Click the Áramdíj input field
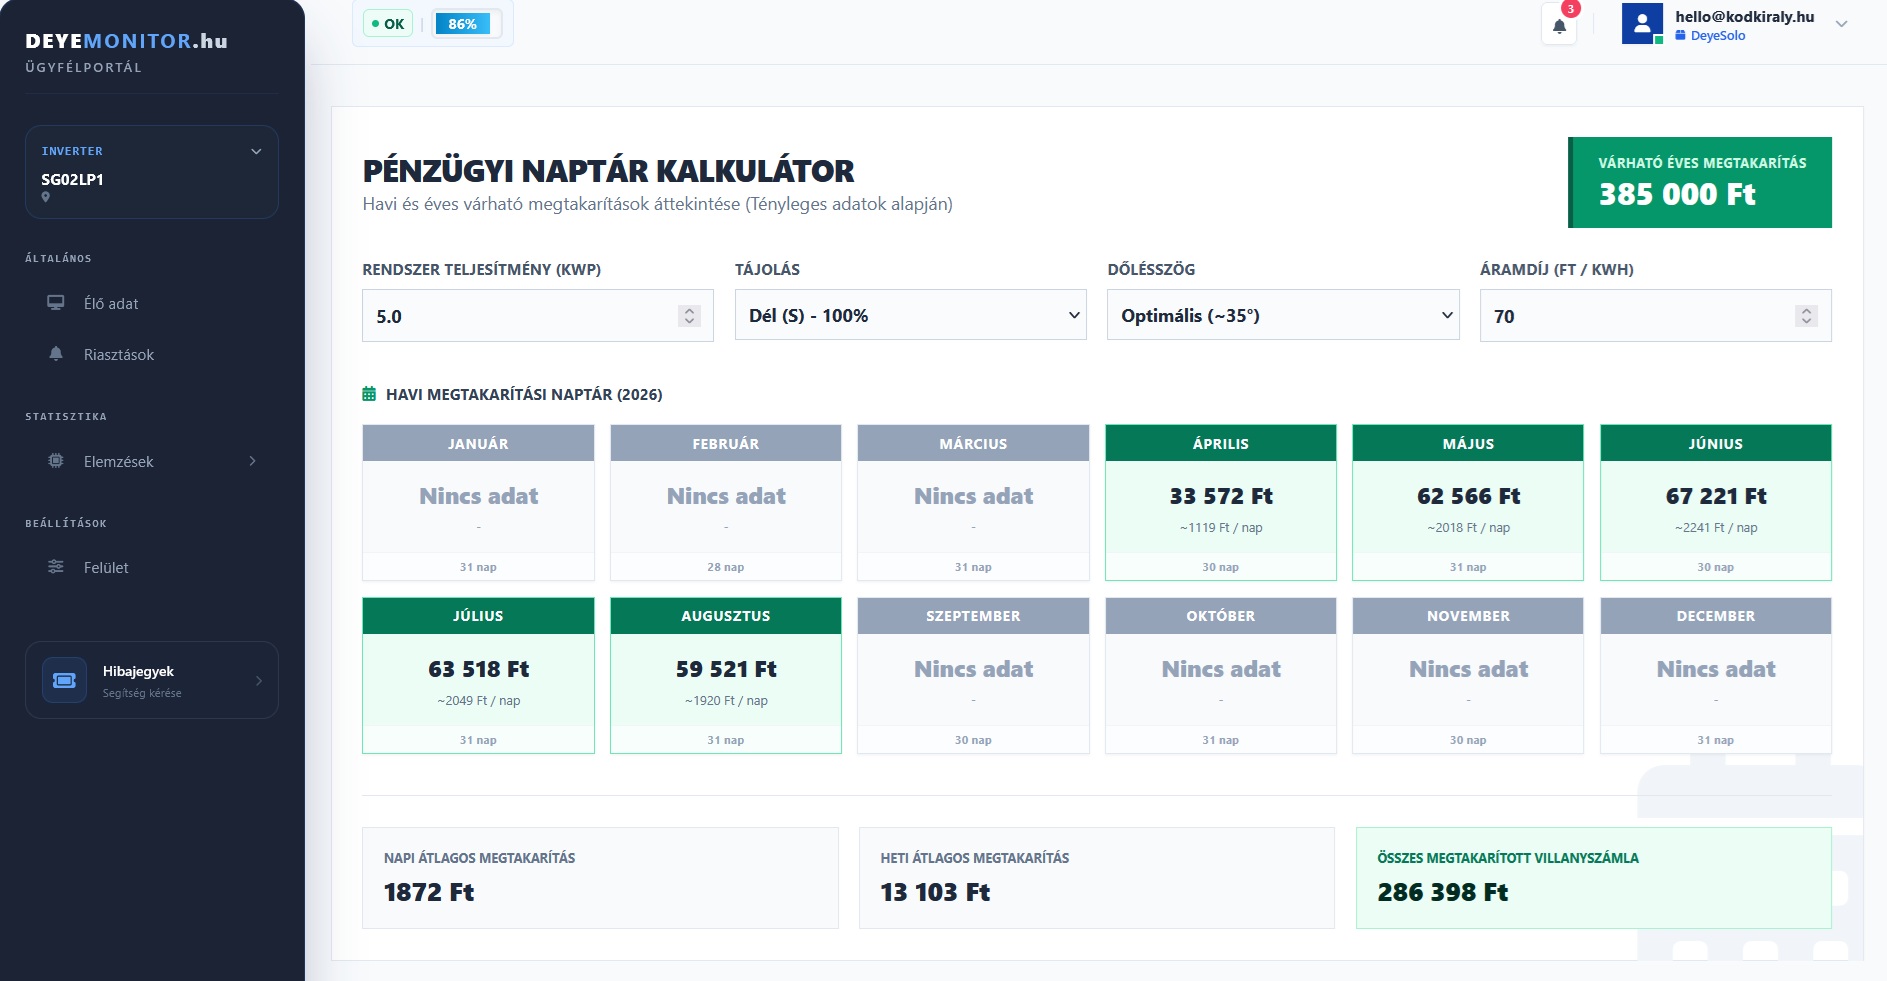 1655,316
